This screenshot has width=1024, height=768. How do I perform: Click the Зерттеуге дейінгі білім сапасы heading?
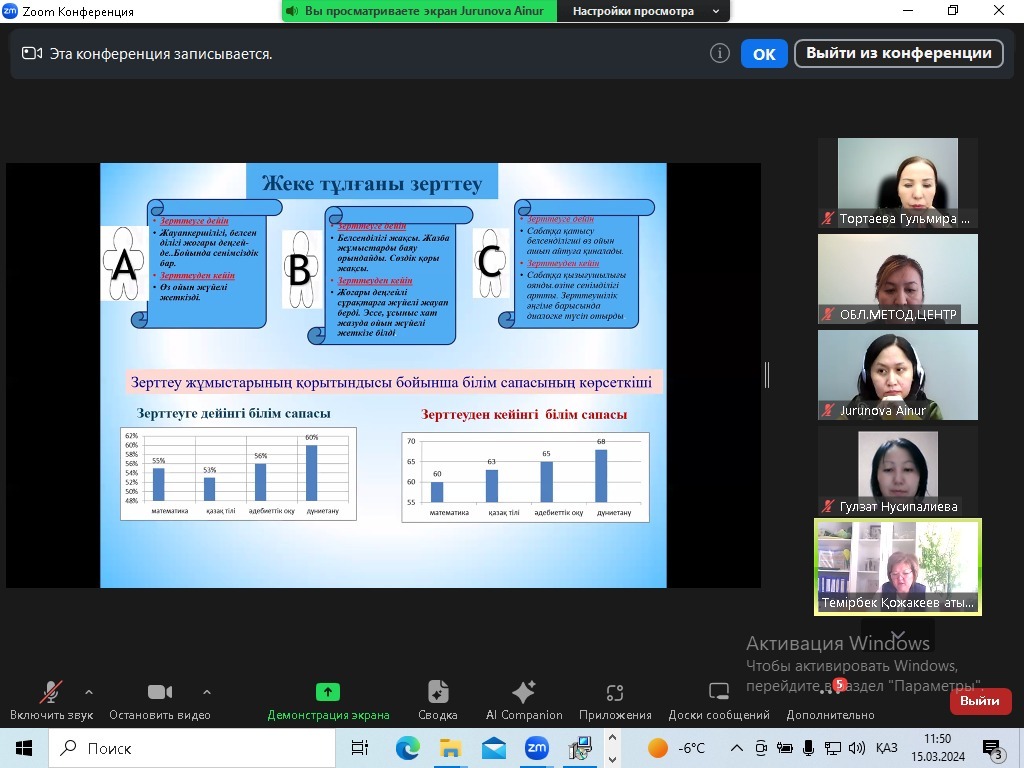click(x=233, y=413)
